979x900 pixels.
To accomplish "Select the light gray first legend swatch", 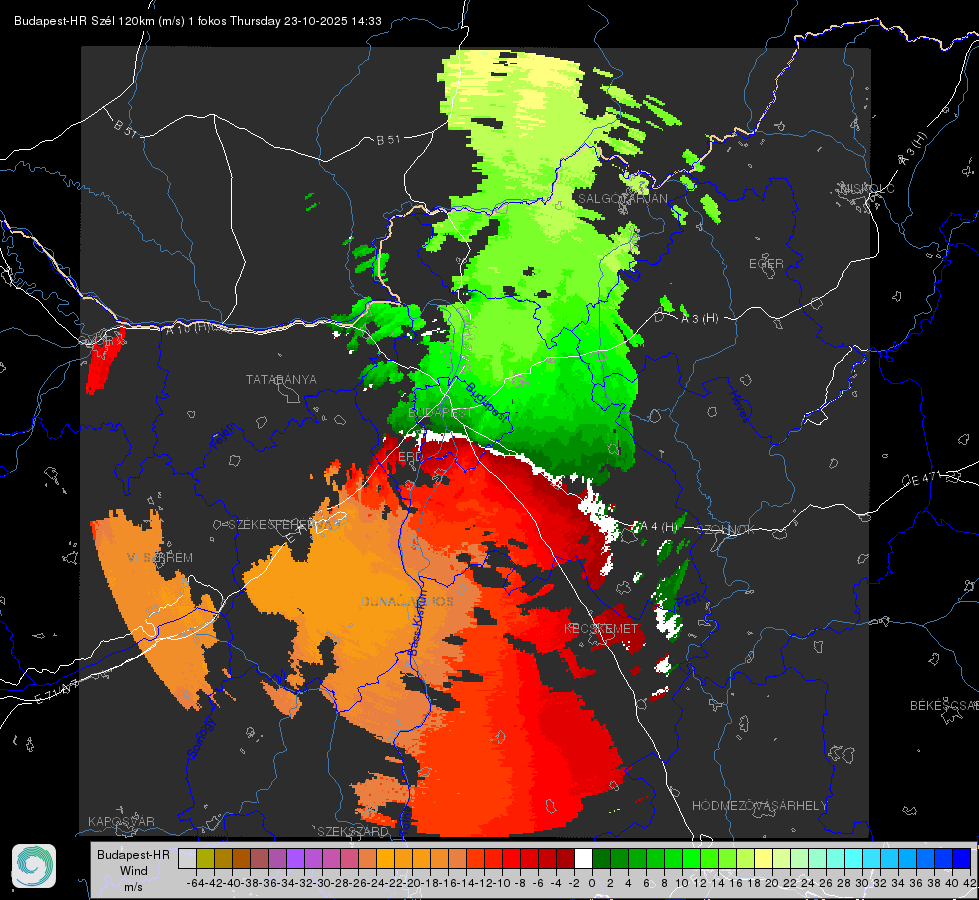I will pos(187,858).
